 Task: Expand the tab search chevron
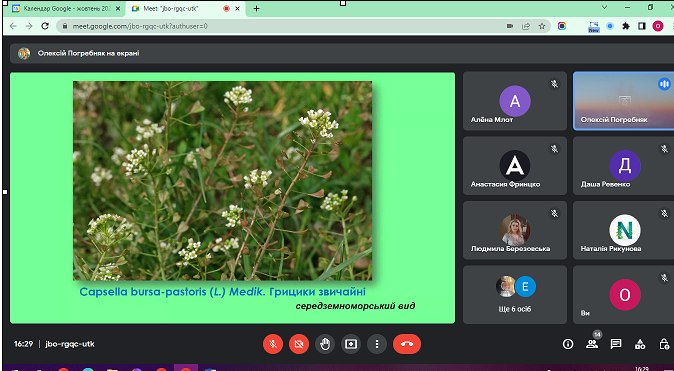[604, 7]
